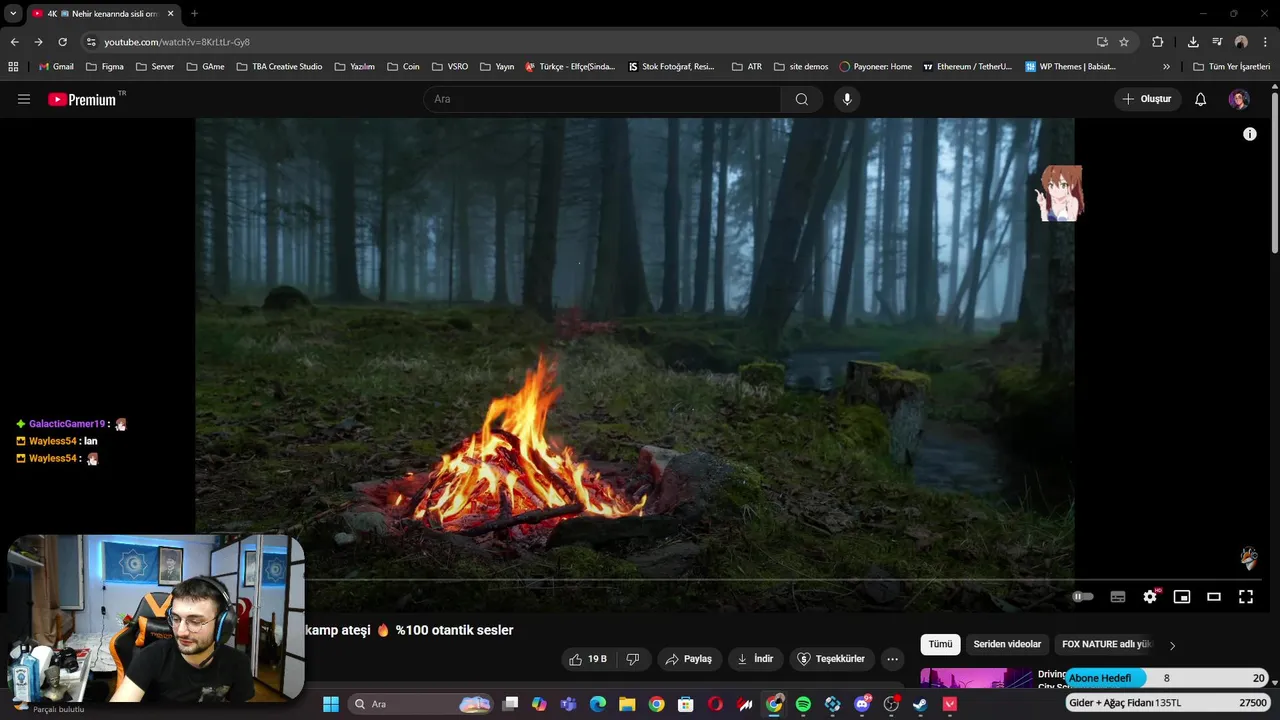Open a new browser tab
The width and height of the screenshot is (1280, 720).
194,13
